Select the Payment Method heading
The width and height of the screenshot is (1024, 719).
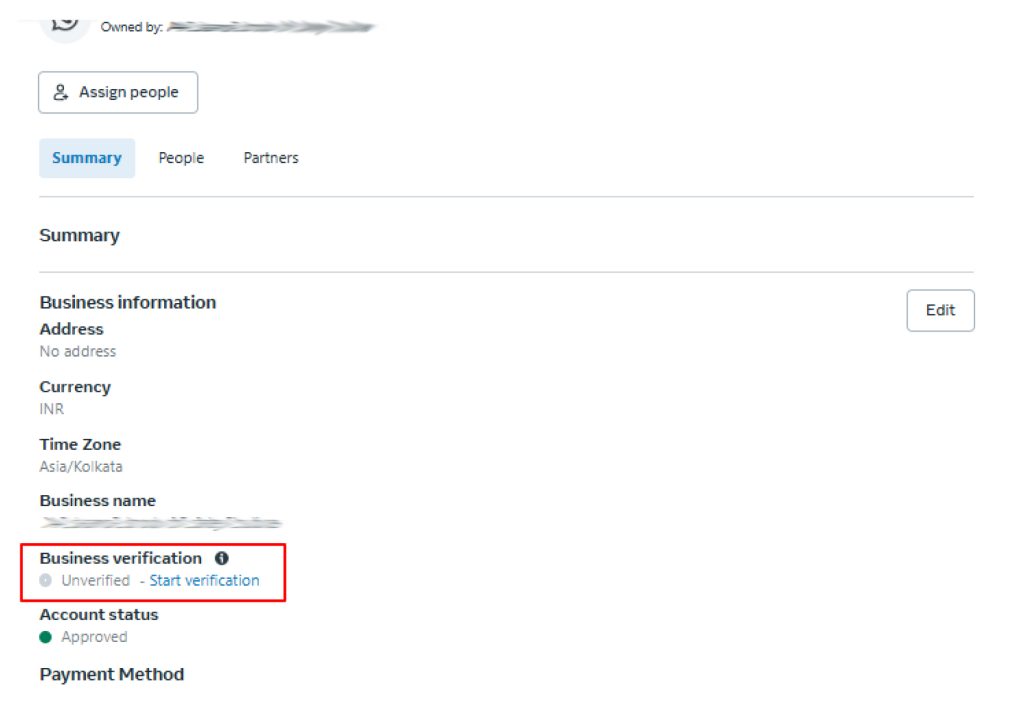click(112, 674)
